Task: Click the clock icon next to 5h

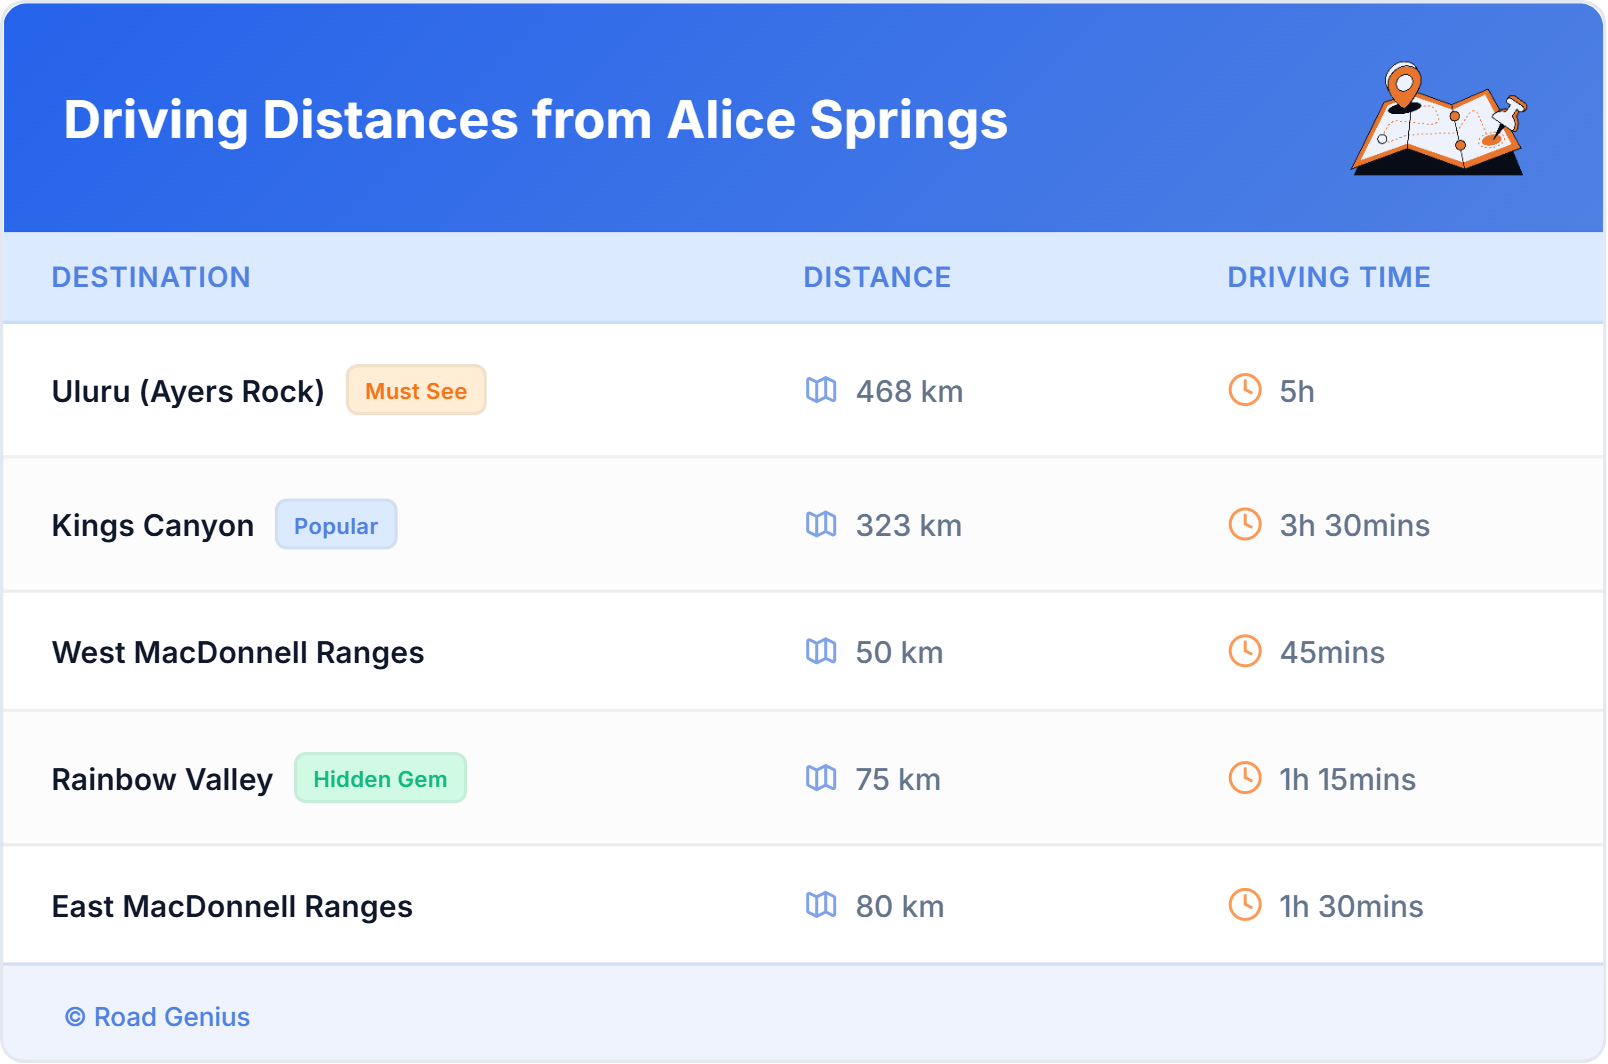Action: tap(1245, 390)
